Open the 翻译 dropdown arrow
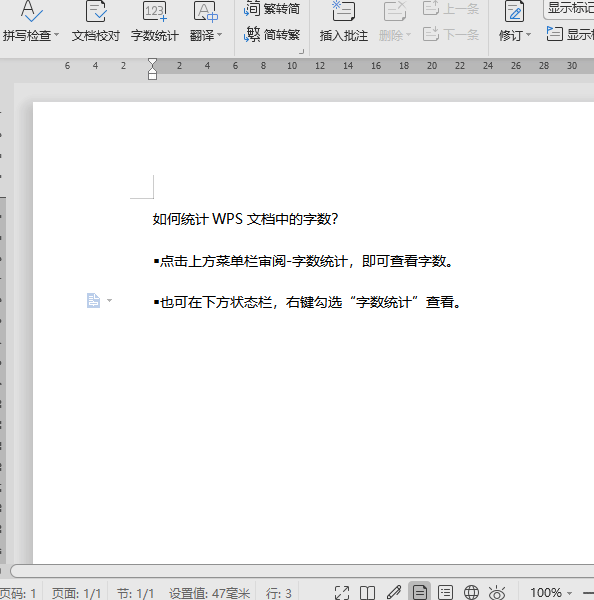 tap(219, 35)
